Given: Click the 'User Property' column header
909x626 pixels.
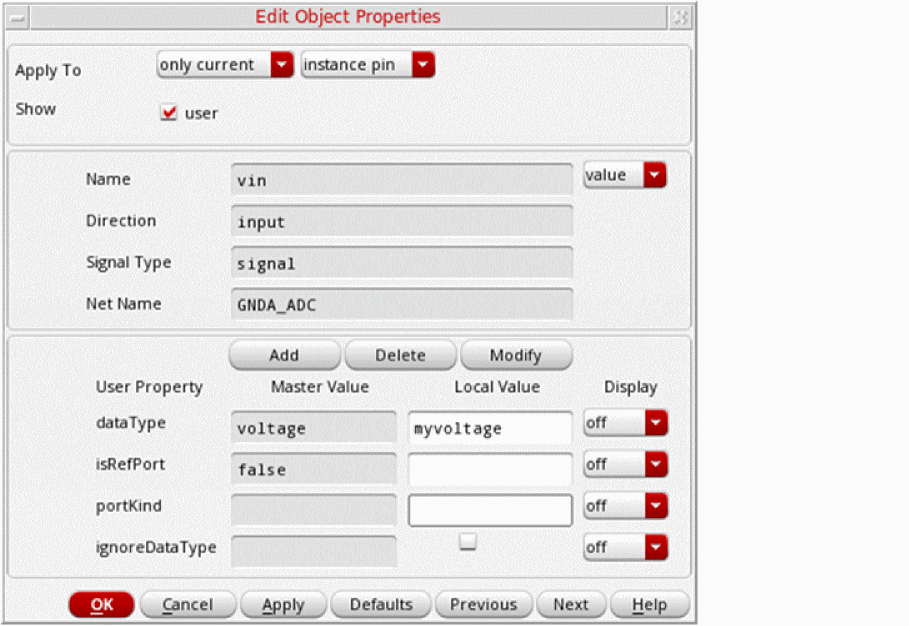Looking at the screenshot, I should click(x=149, y=387).
